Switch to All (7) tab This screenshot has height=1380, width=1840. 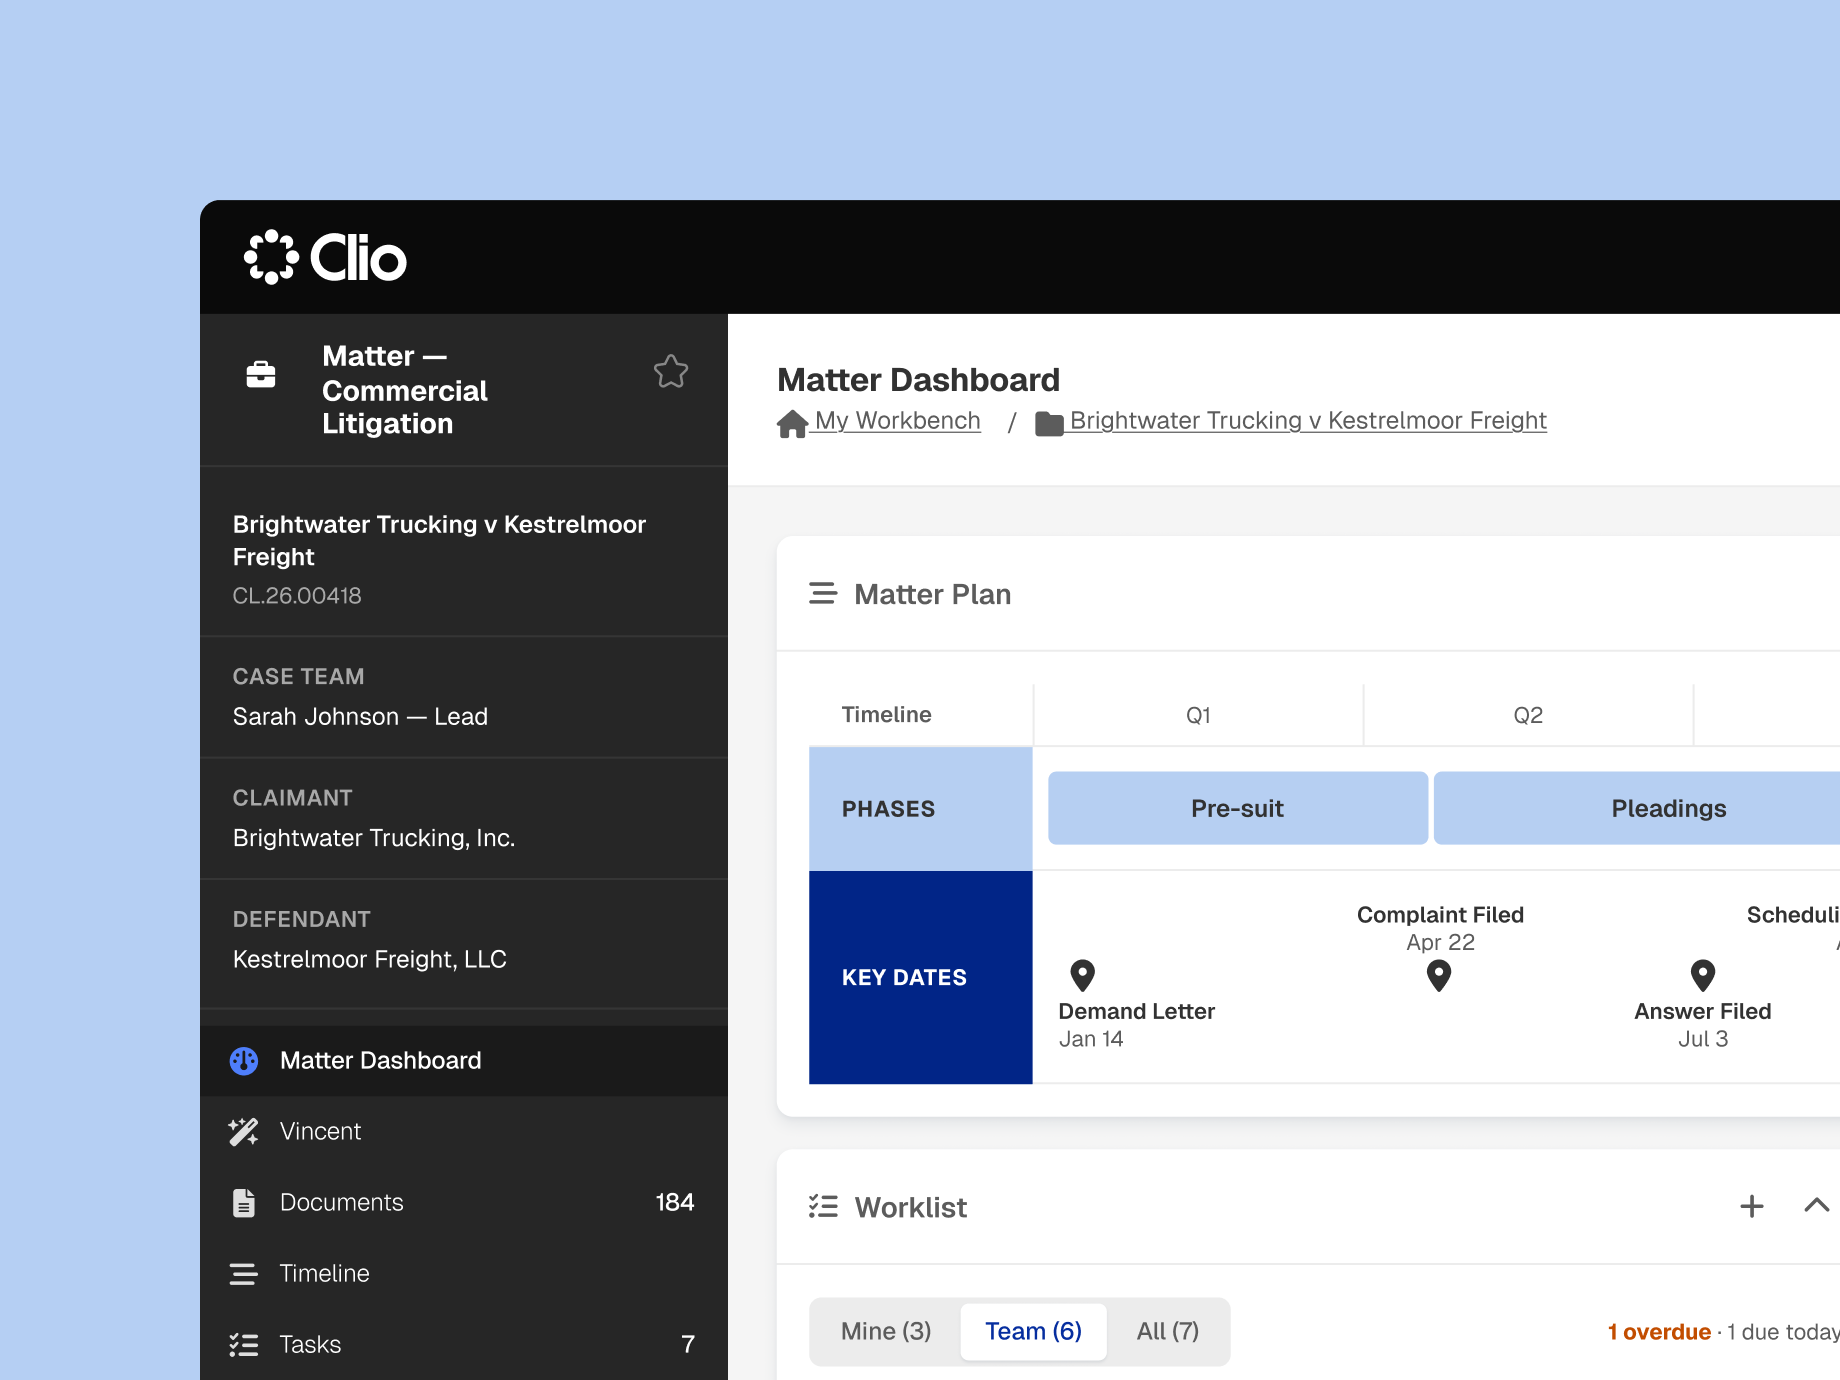coord(1168,1331)
